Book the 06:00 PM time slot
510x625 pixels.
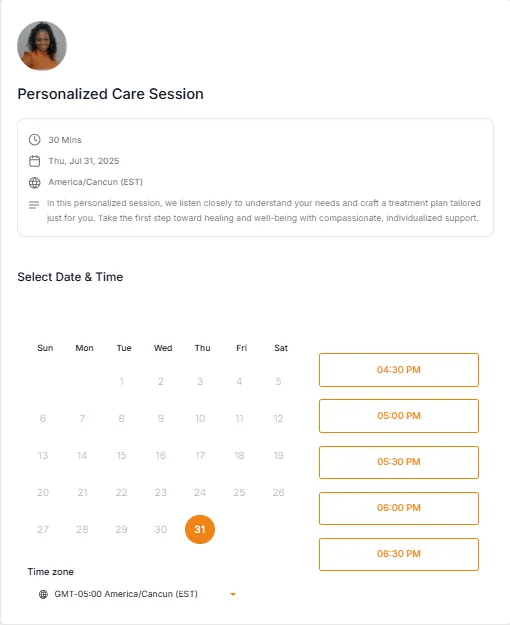tap(399, 508)
